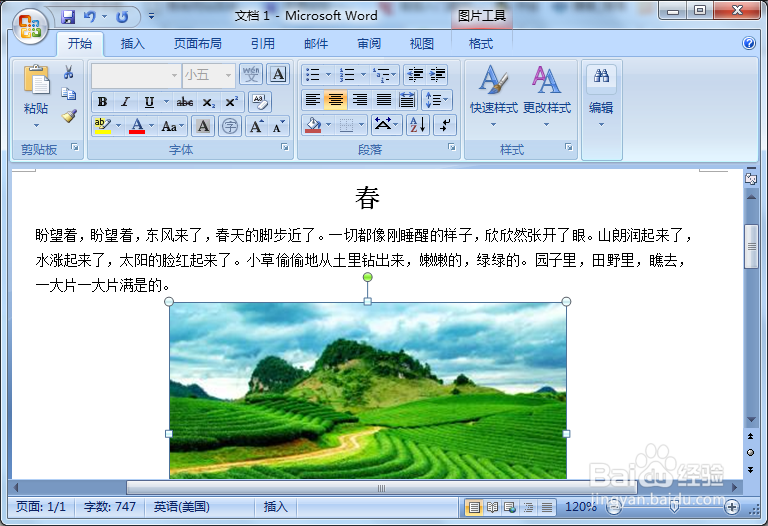
Task: Expand font color dropdown arrow
Action: [x=151, y=126]
